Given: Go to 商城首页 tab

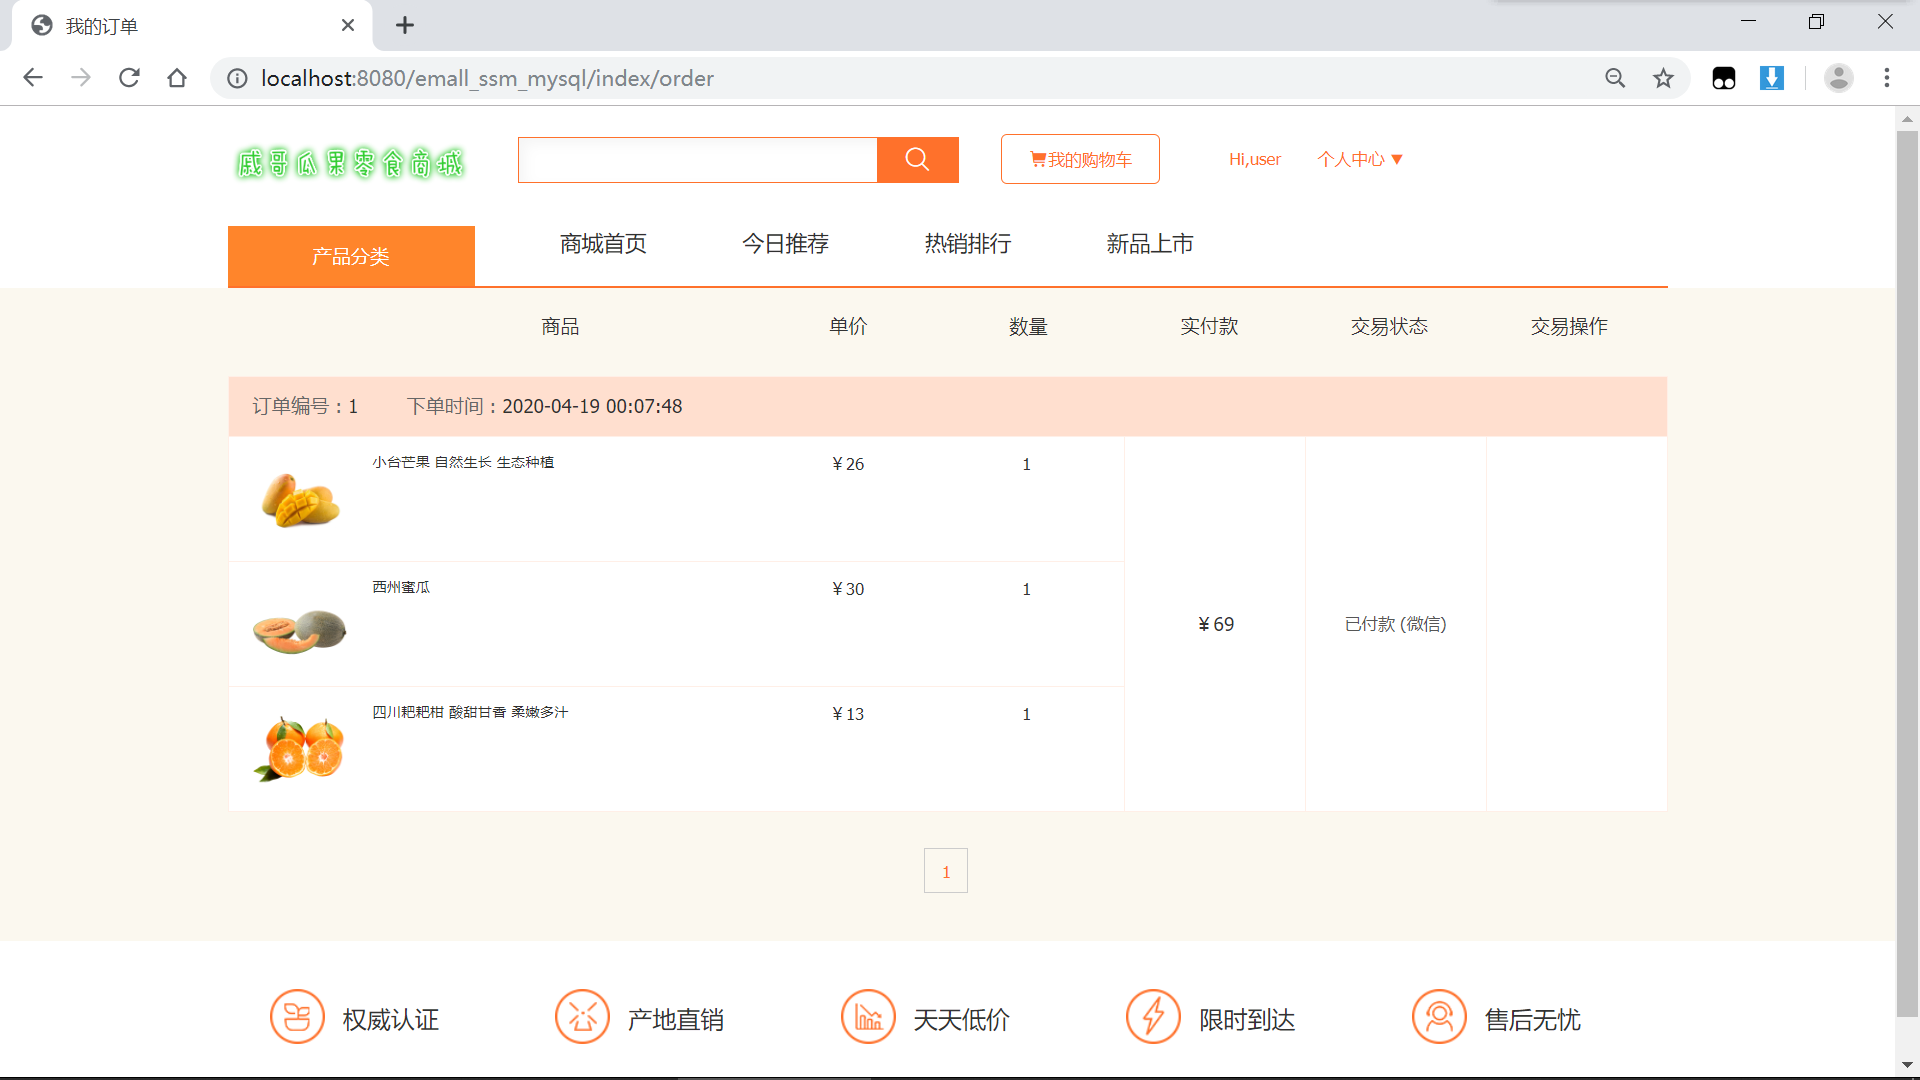Looking at the screenshot, I should [603, 244].
